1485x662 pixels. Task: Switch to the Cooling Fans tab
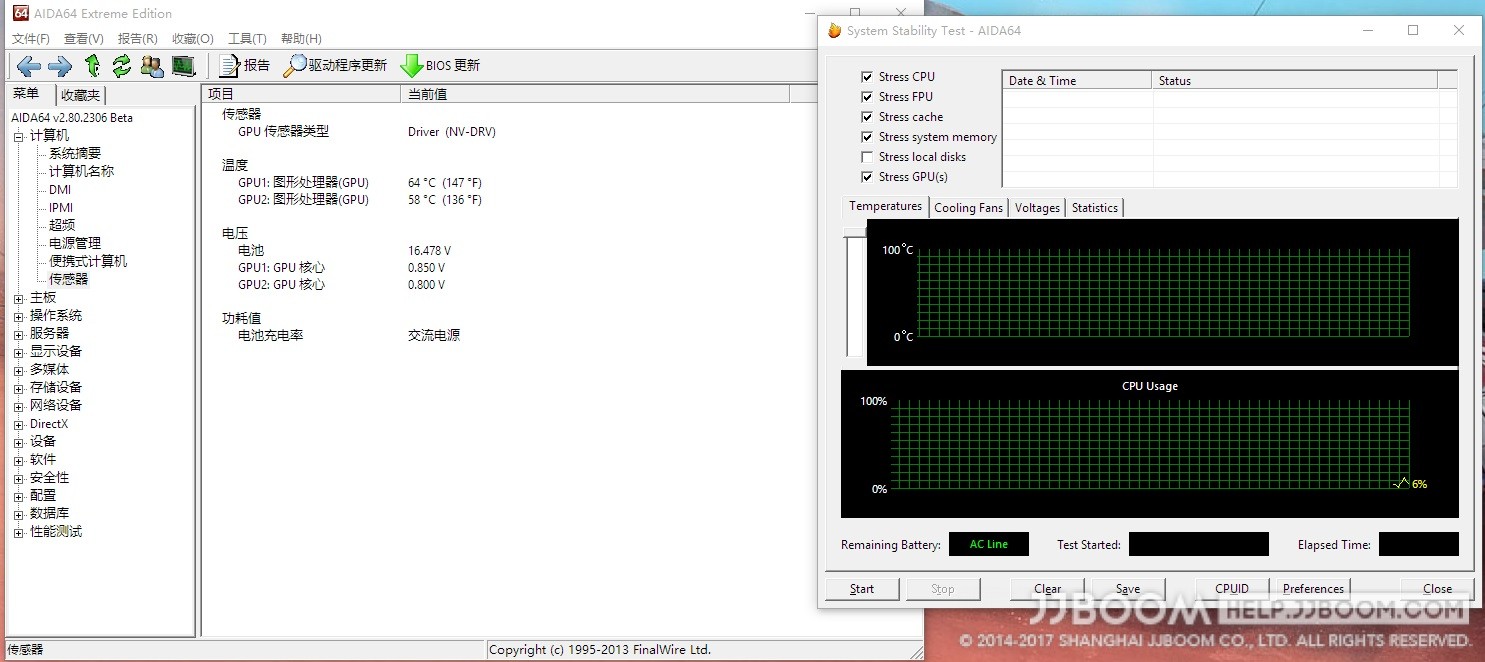(967, 208)
